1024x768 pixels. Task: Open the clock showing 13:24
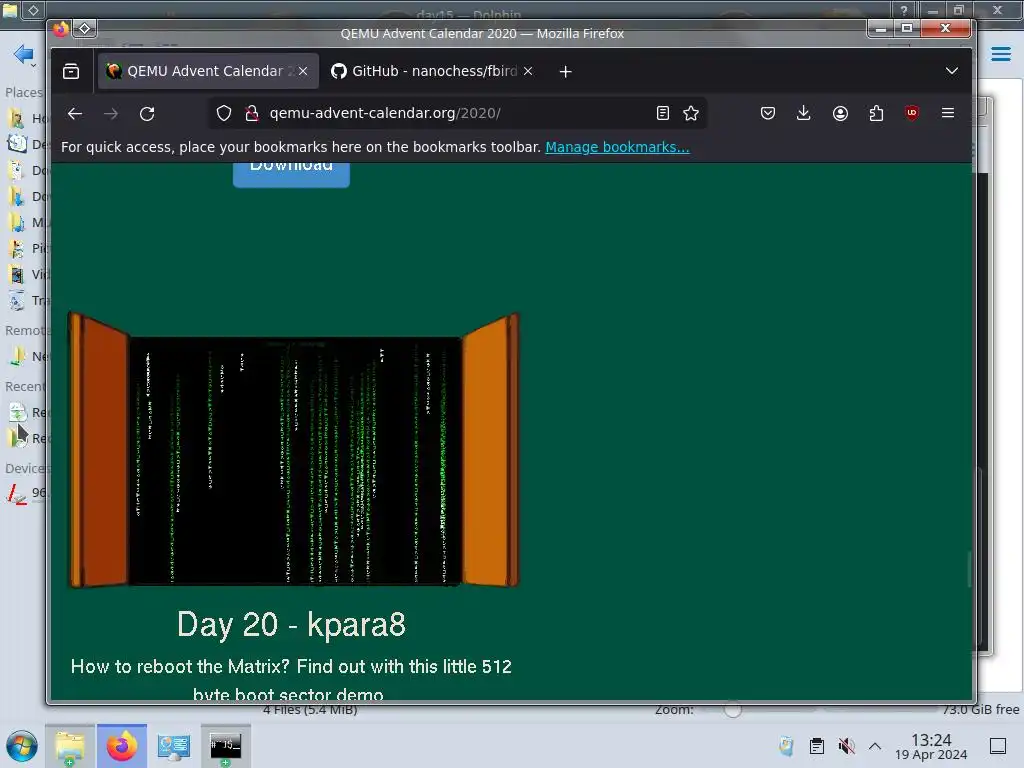pyautogui.click(x=931, y=747)
